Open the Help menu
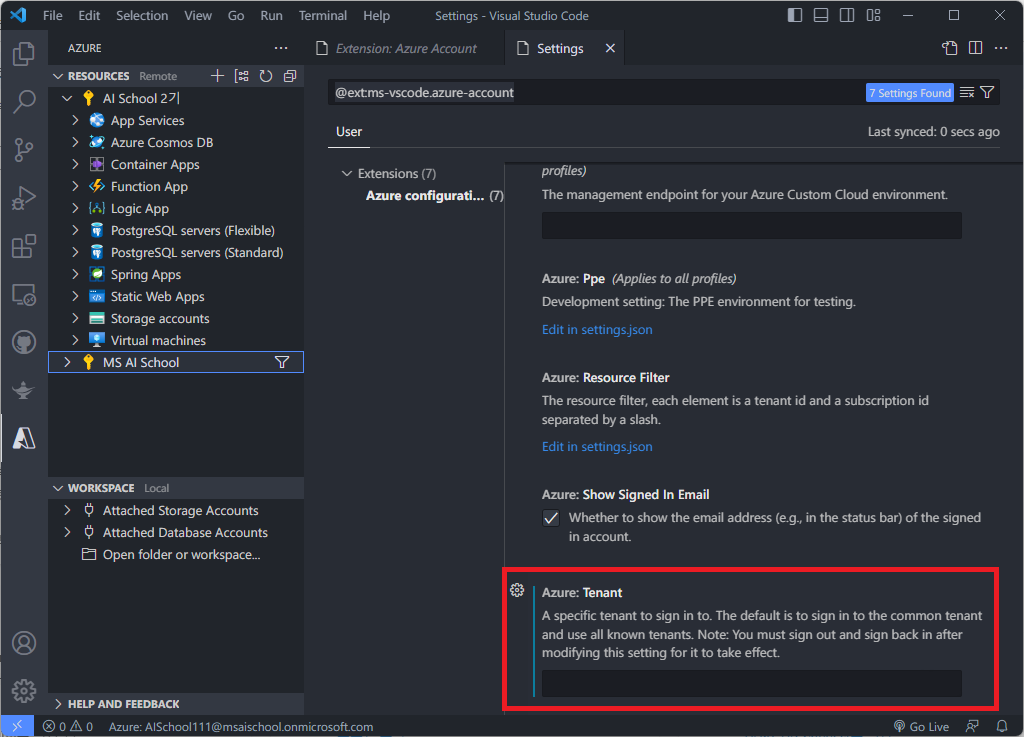This screenshot has height=737, width=1024. pyautogui.click(x=376, y=15)
